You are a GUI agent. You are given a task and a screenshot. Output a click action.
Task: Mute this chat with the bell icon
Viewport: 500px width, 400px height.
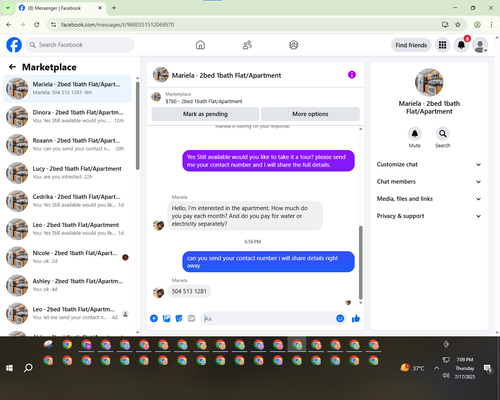pos(415,134)
